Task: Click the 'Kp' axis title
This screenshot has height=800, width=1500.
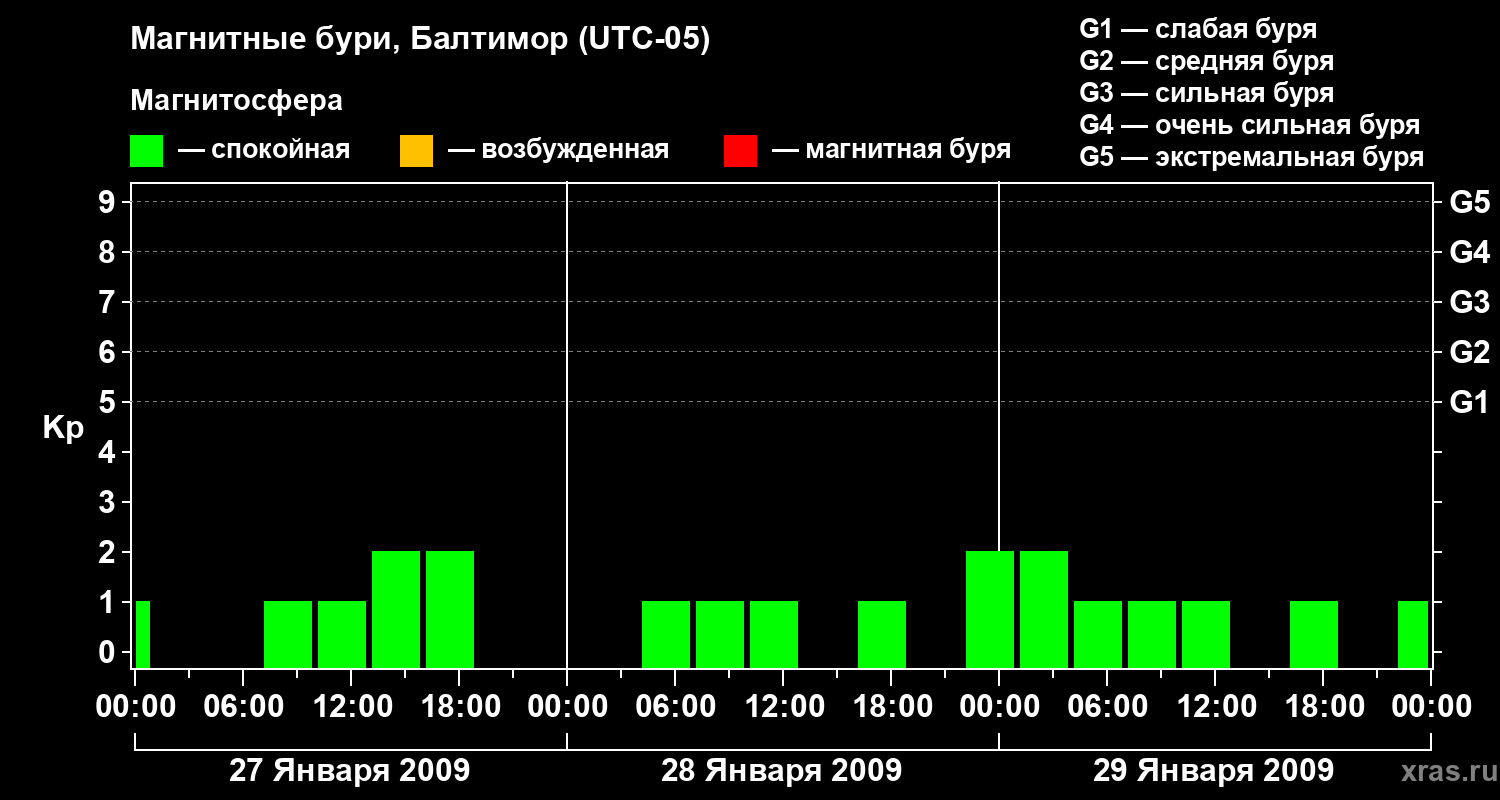Action: click(x=63, y=428)
